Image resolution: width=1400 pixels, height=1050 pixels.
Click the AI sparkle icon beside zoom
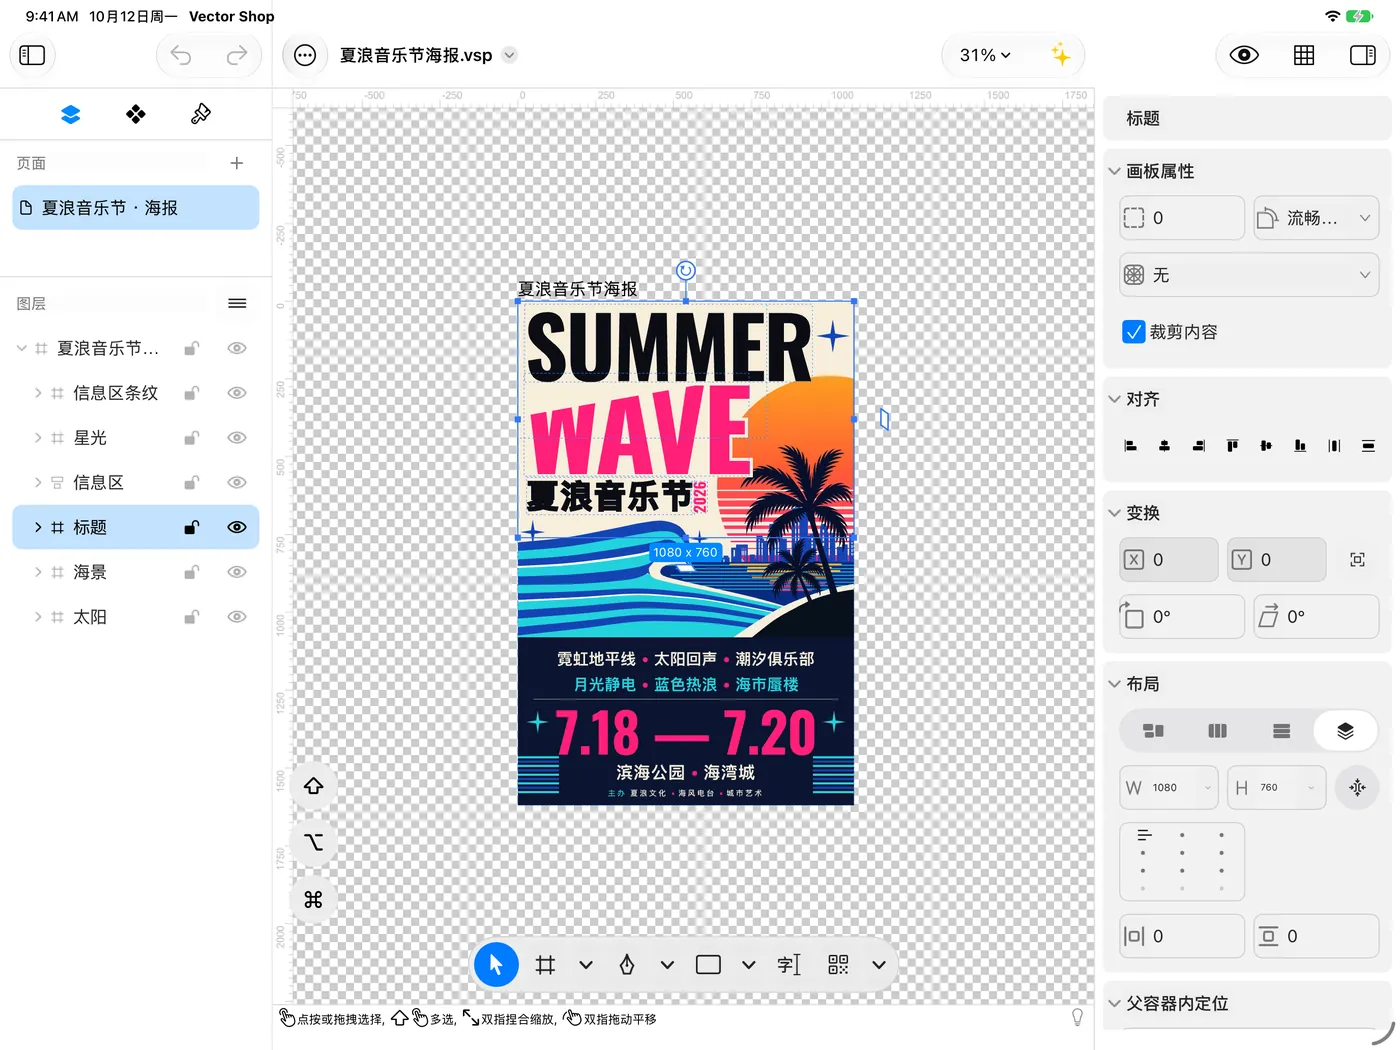[x=1060, y=55]
